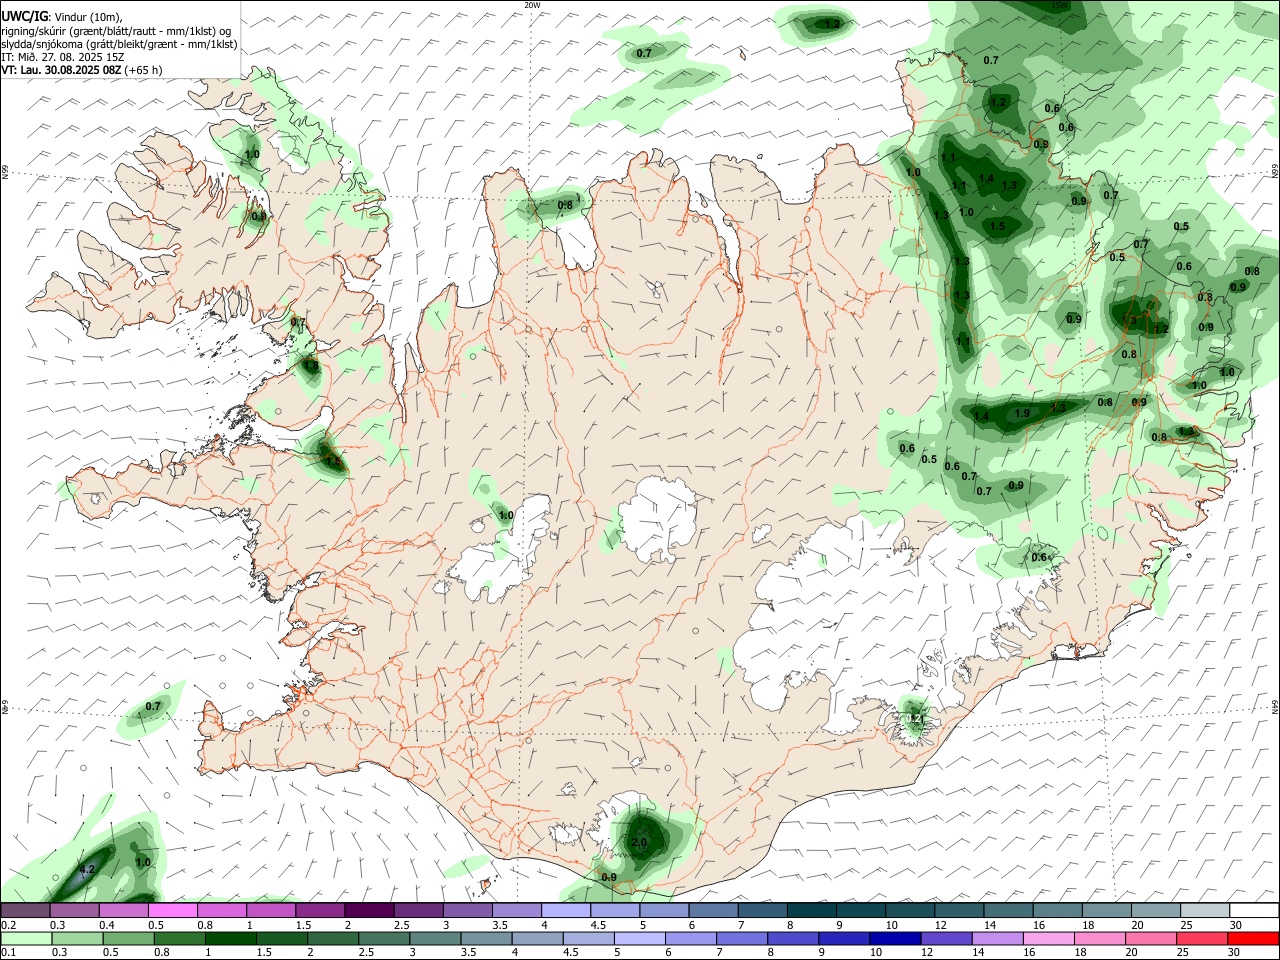Click the 20W longitude label at top
The image size is (1280, 960).
[x=533, y=4]
